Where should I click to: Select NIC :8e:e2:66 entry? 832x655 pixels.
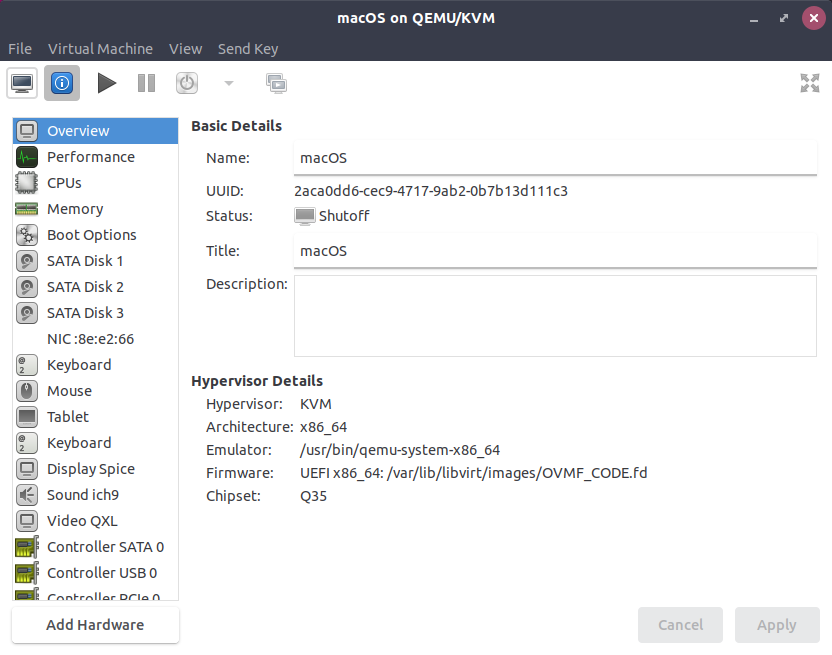96,339
